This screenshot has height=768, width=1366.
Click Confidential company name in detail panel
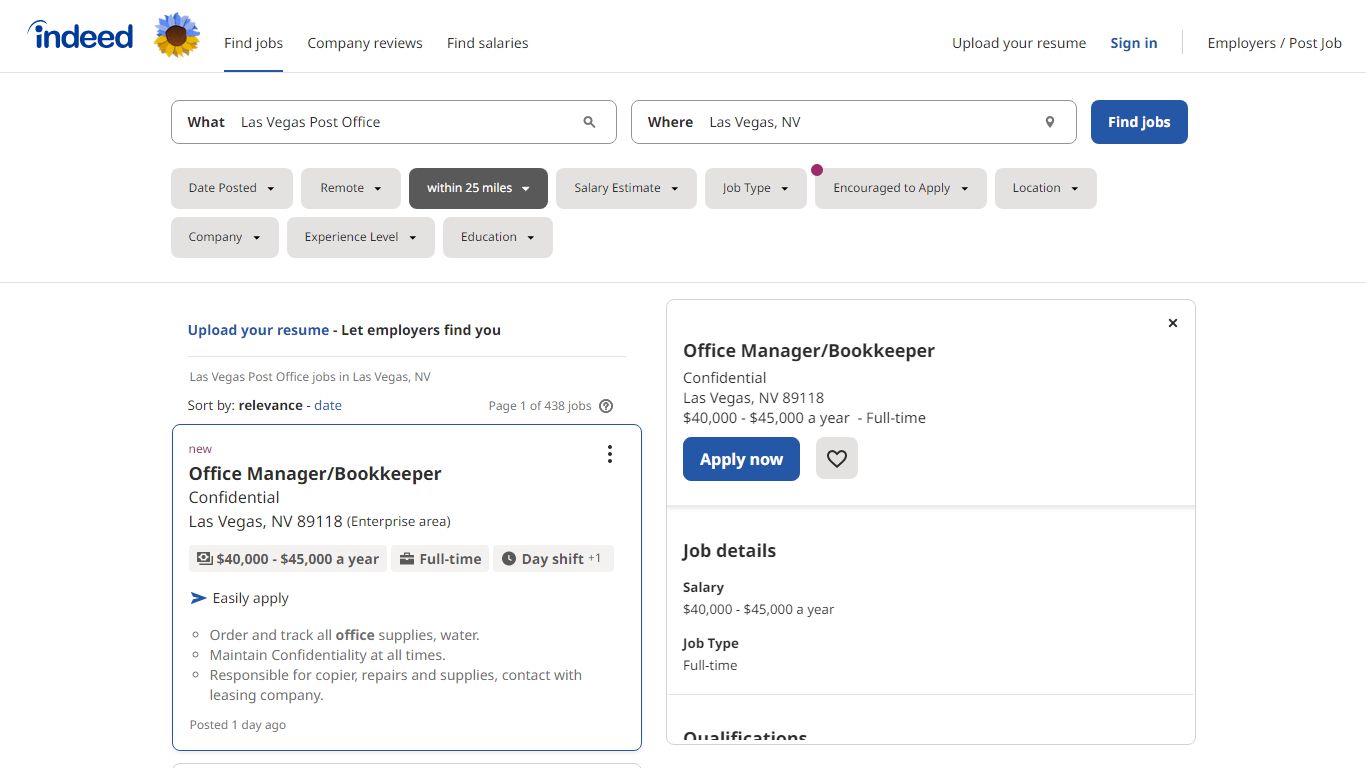pos(725,378)
